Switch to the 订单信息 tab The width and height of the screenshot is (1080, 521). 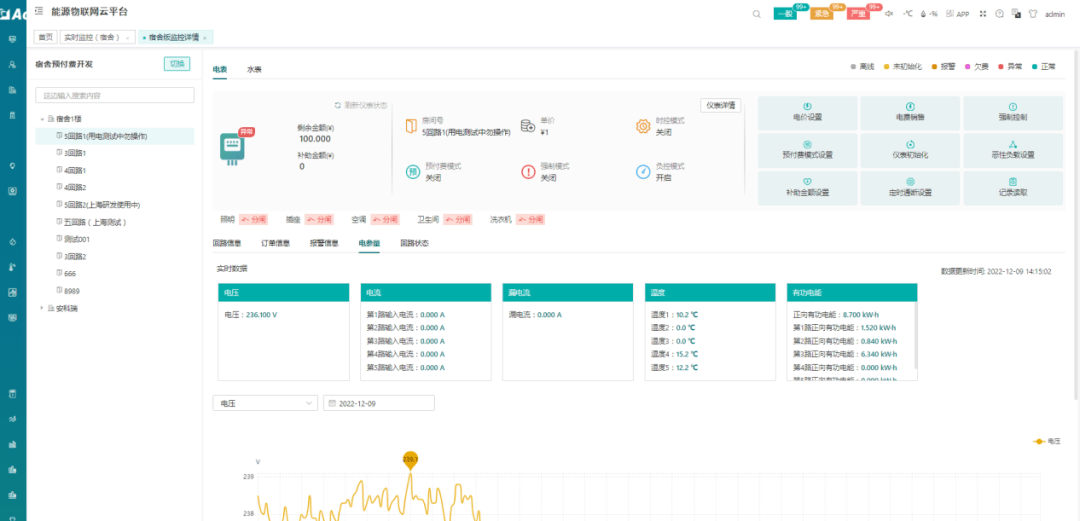click(x=275, y=243)
